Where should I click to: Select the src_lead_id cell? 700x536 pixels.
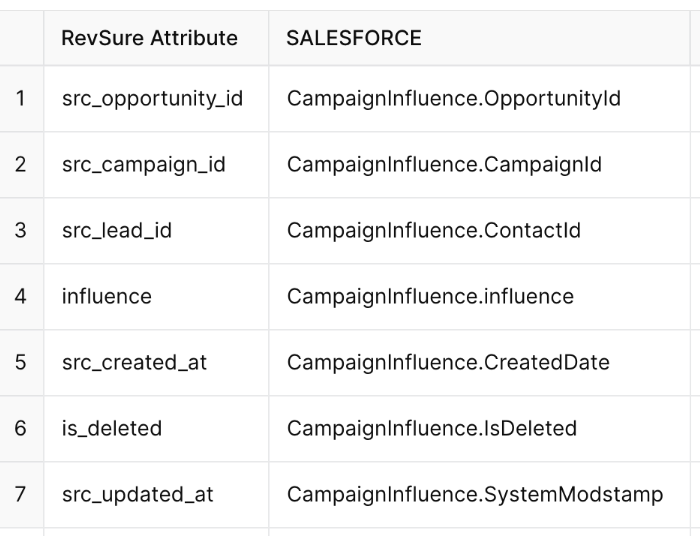tap(156, 231)
